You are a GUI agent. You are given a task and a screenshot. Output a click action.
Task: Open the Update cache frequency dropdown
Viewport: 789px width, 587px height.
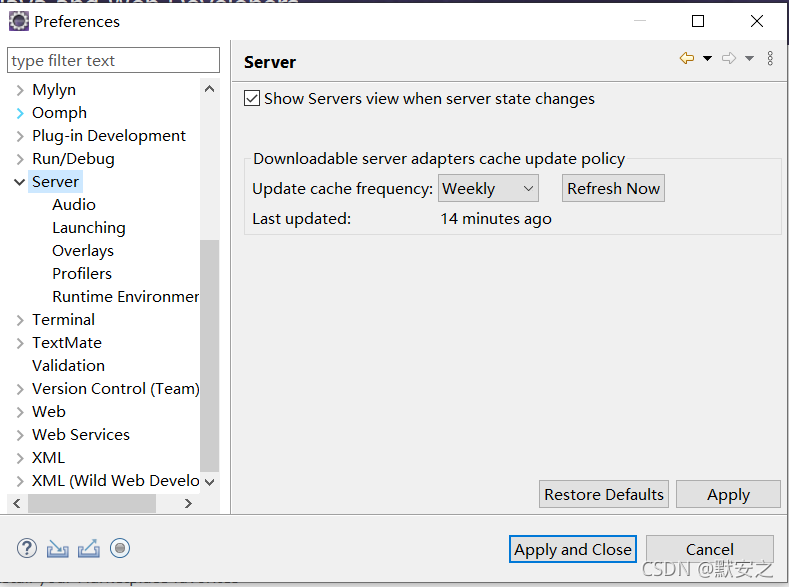click(x=488, y=188)
